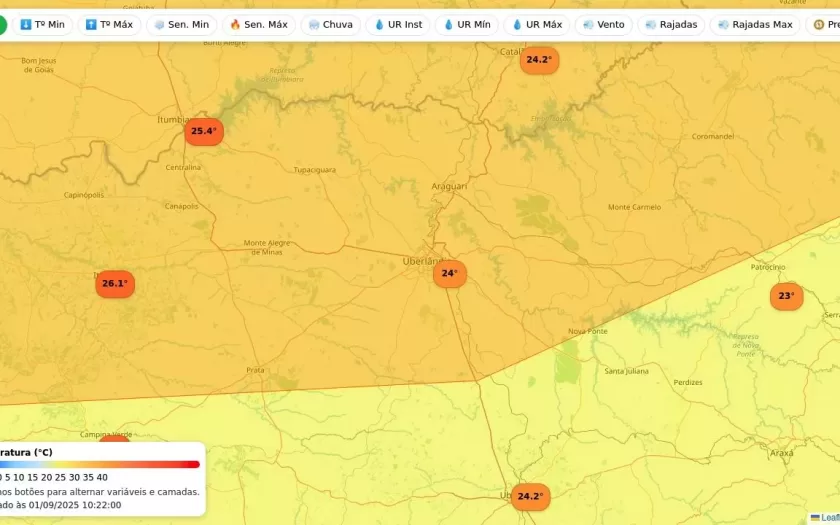Enable the UR Mín humidity layer
This screenshot has height=525, width=840.
466,25
